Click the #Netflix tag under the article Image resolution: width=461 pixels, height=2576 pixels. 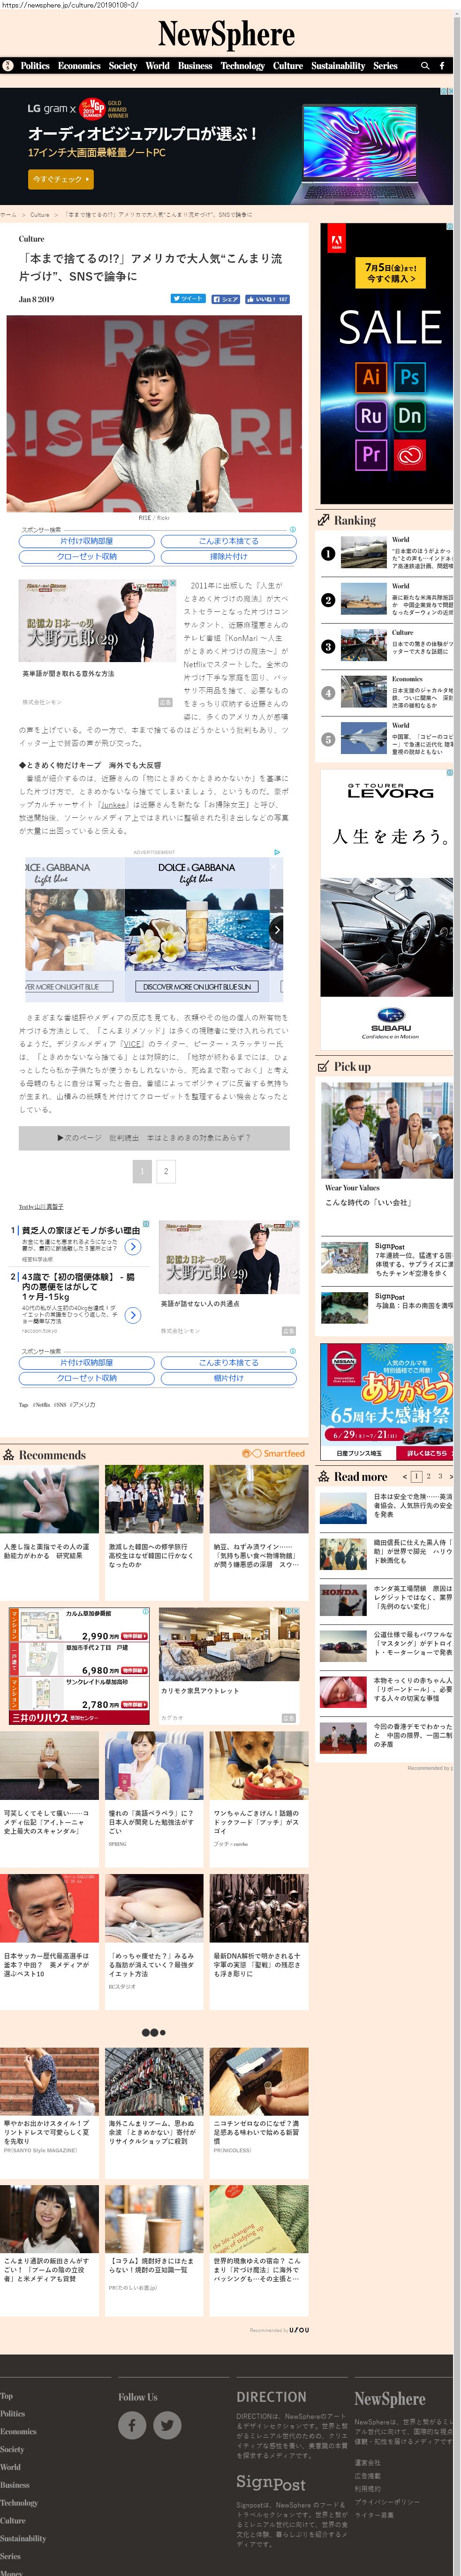41,1404
